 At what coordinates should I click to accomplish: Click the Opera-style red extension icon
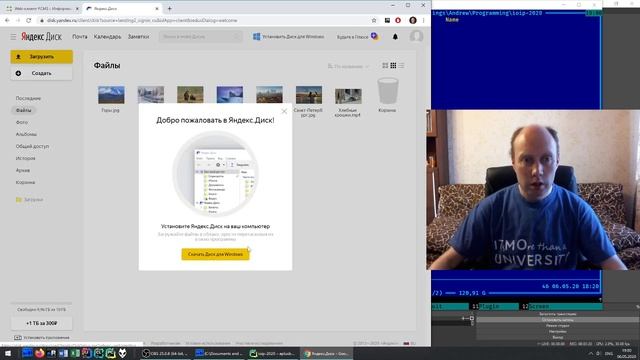click(398, 20)
